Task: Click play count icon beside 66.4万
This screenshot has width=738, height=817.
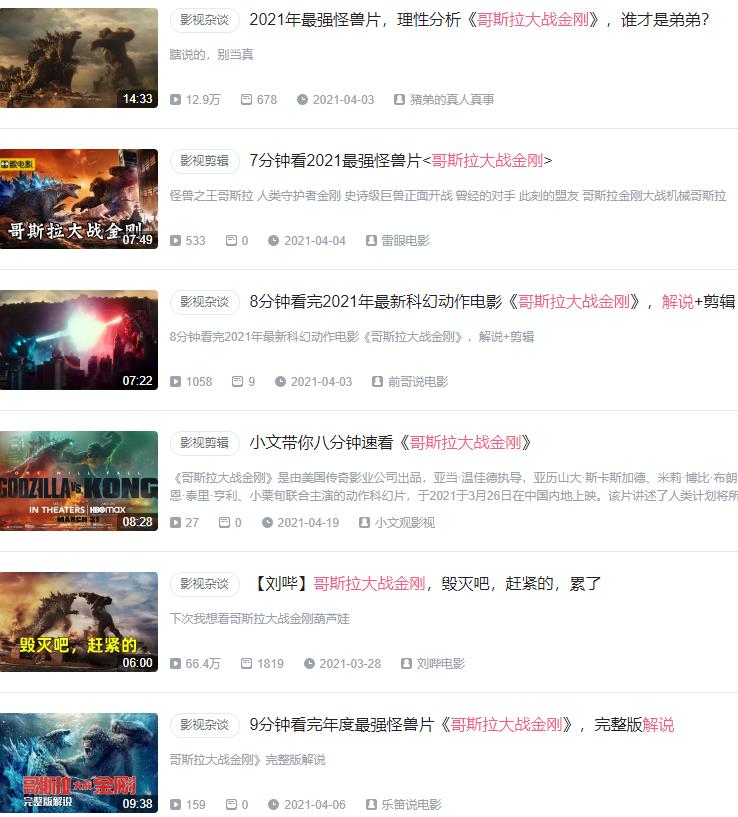Action: [175, 664]
